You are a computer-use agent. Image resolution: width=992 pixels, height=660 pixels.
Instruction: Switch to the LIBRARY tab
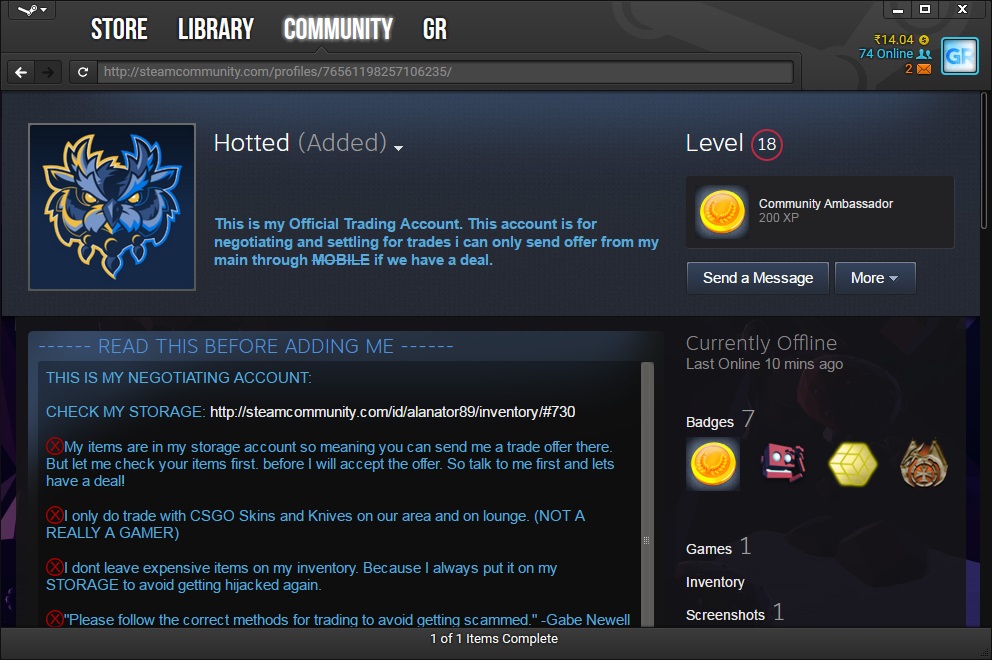pyautogui.click(x=215, y=29)
